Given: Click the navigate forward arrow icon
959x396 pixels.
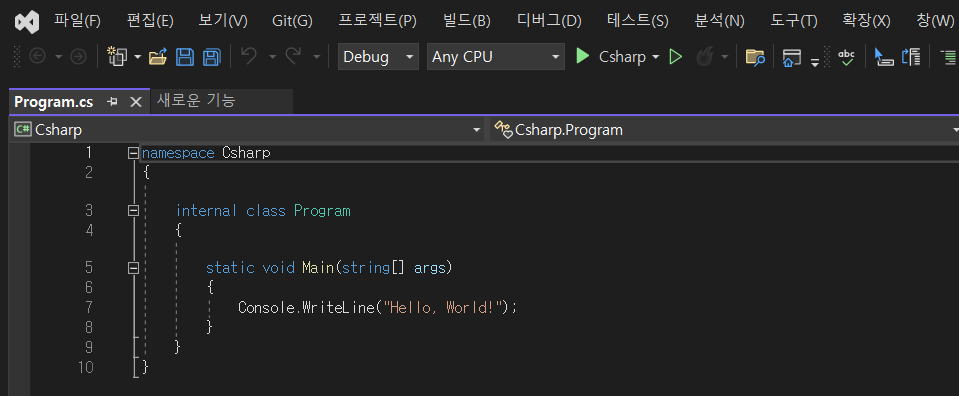Looking at the screenshot, I should click(x=78, y=57).
